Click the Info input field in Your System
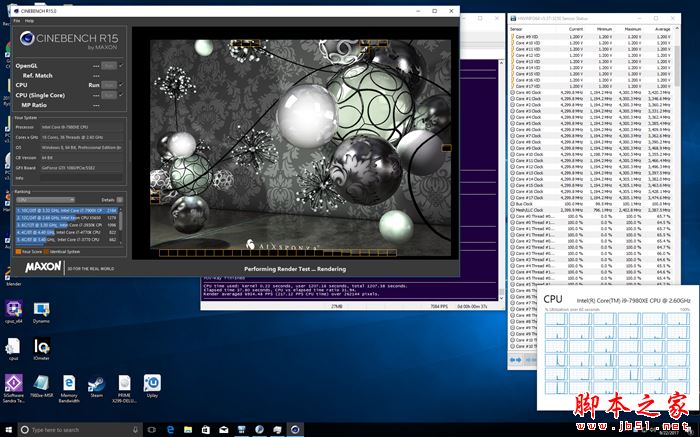This screenshot has height=437, width=700. pyautogui.click(x=81, y=178)
